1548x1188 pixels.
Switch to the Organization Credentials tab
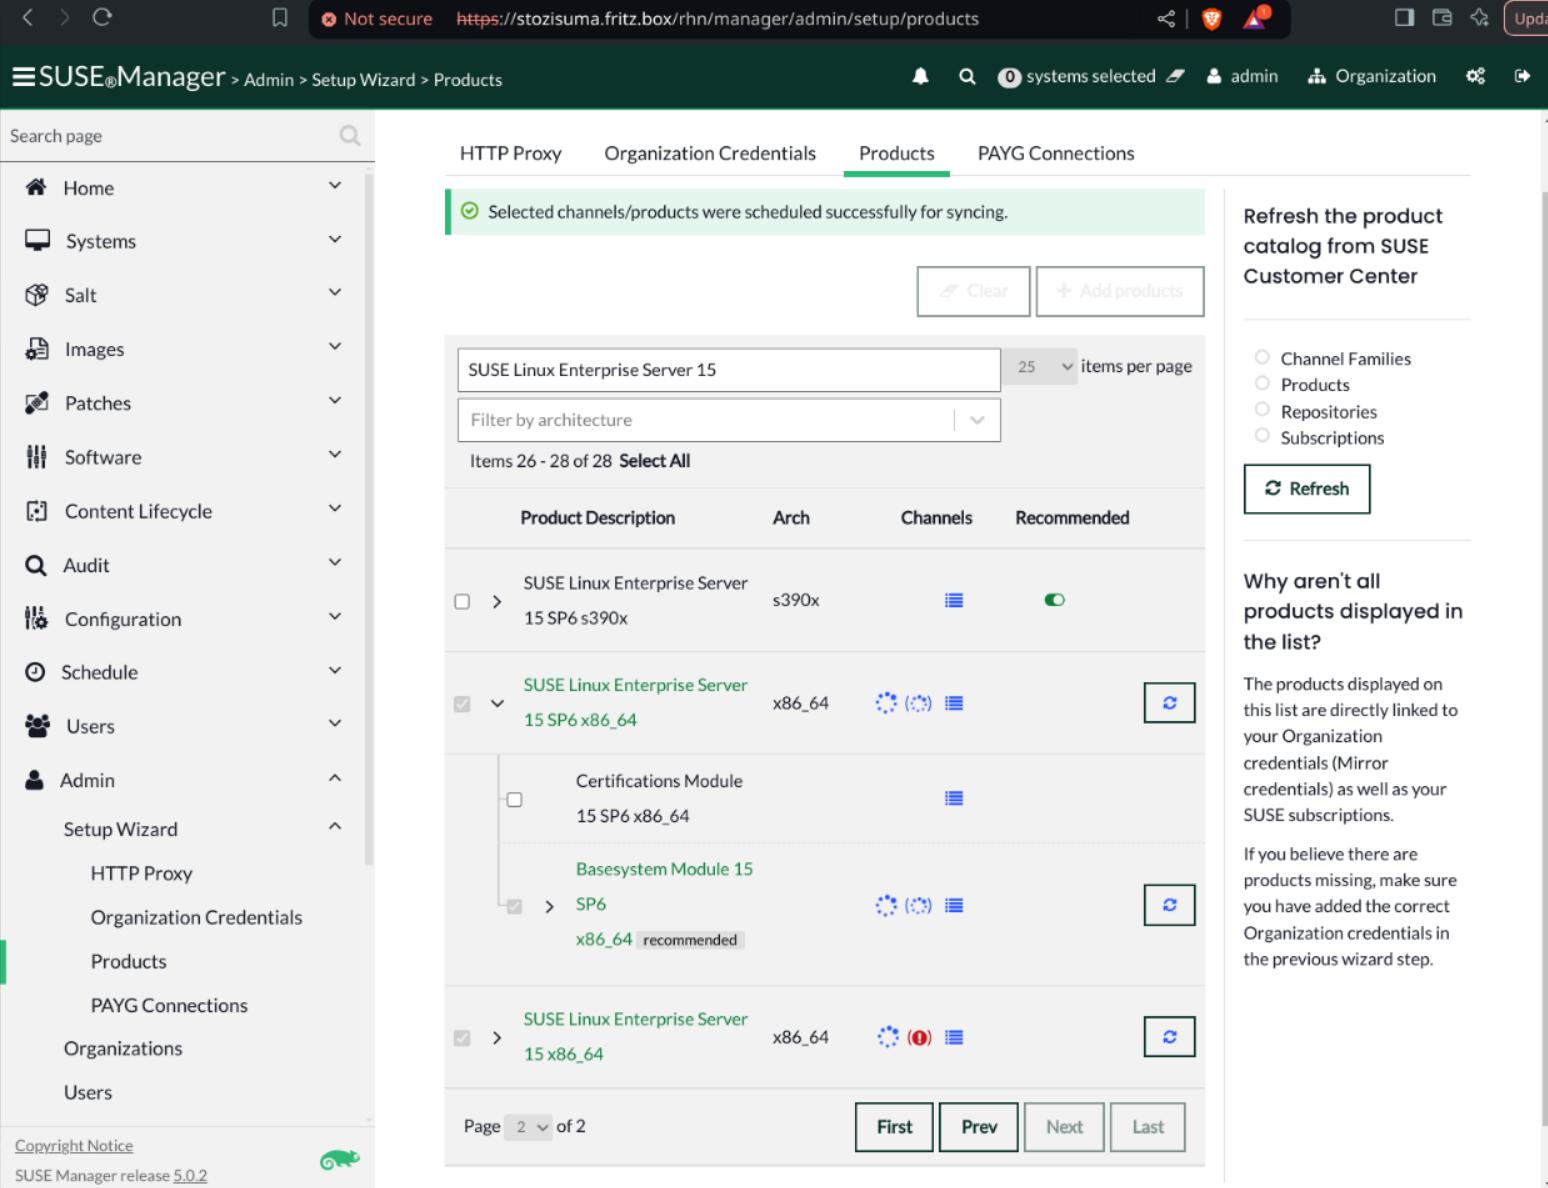[x=709, y=153]
